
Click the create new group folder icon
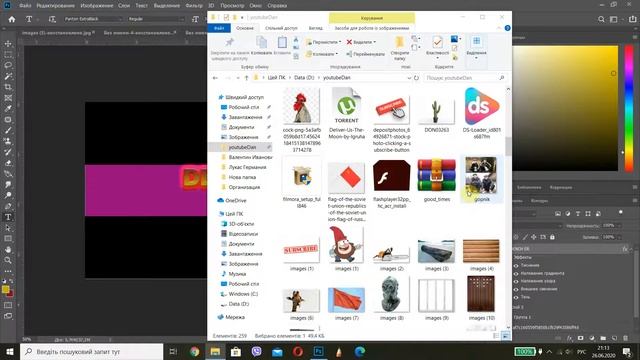(x=603, y=338)
